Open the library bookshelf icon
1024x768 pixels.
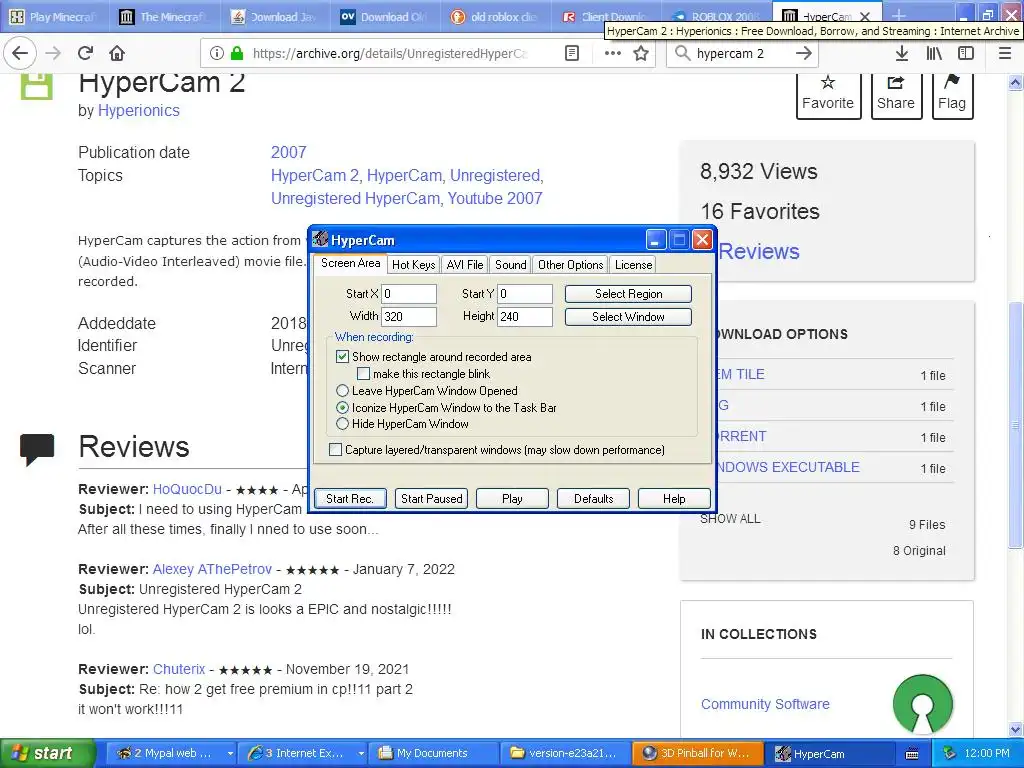tap(934, 53)
